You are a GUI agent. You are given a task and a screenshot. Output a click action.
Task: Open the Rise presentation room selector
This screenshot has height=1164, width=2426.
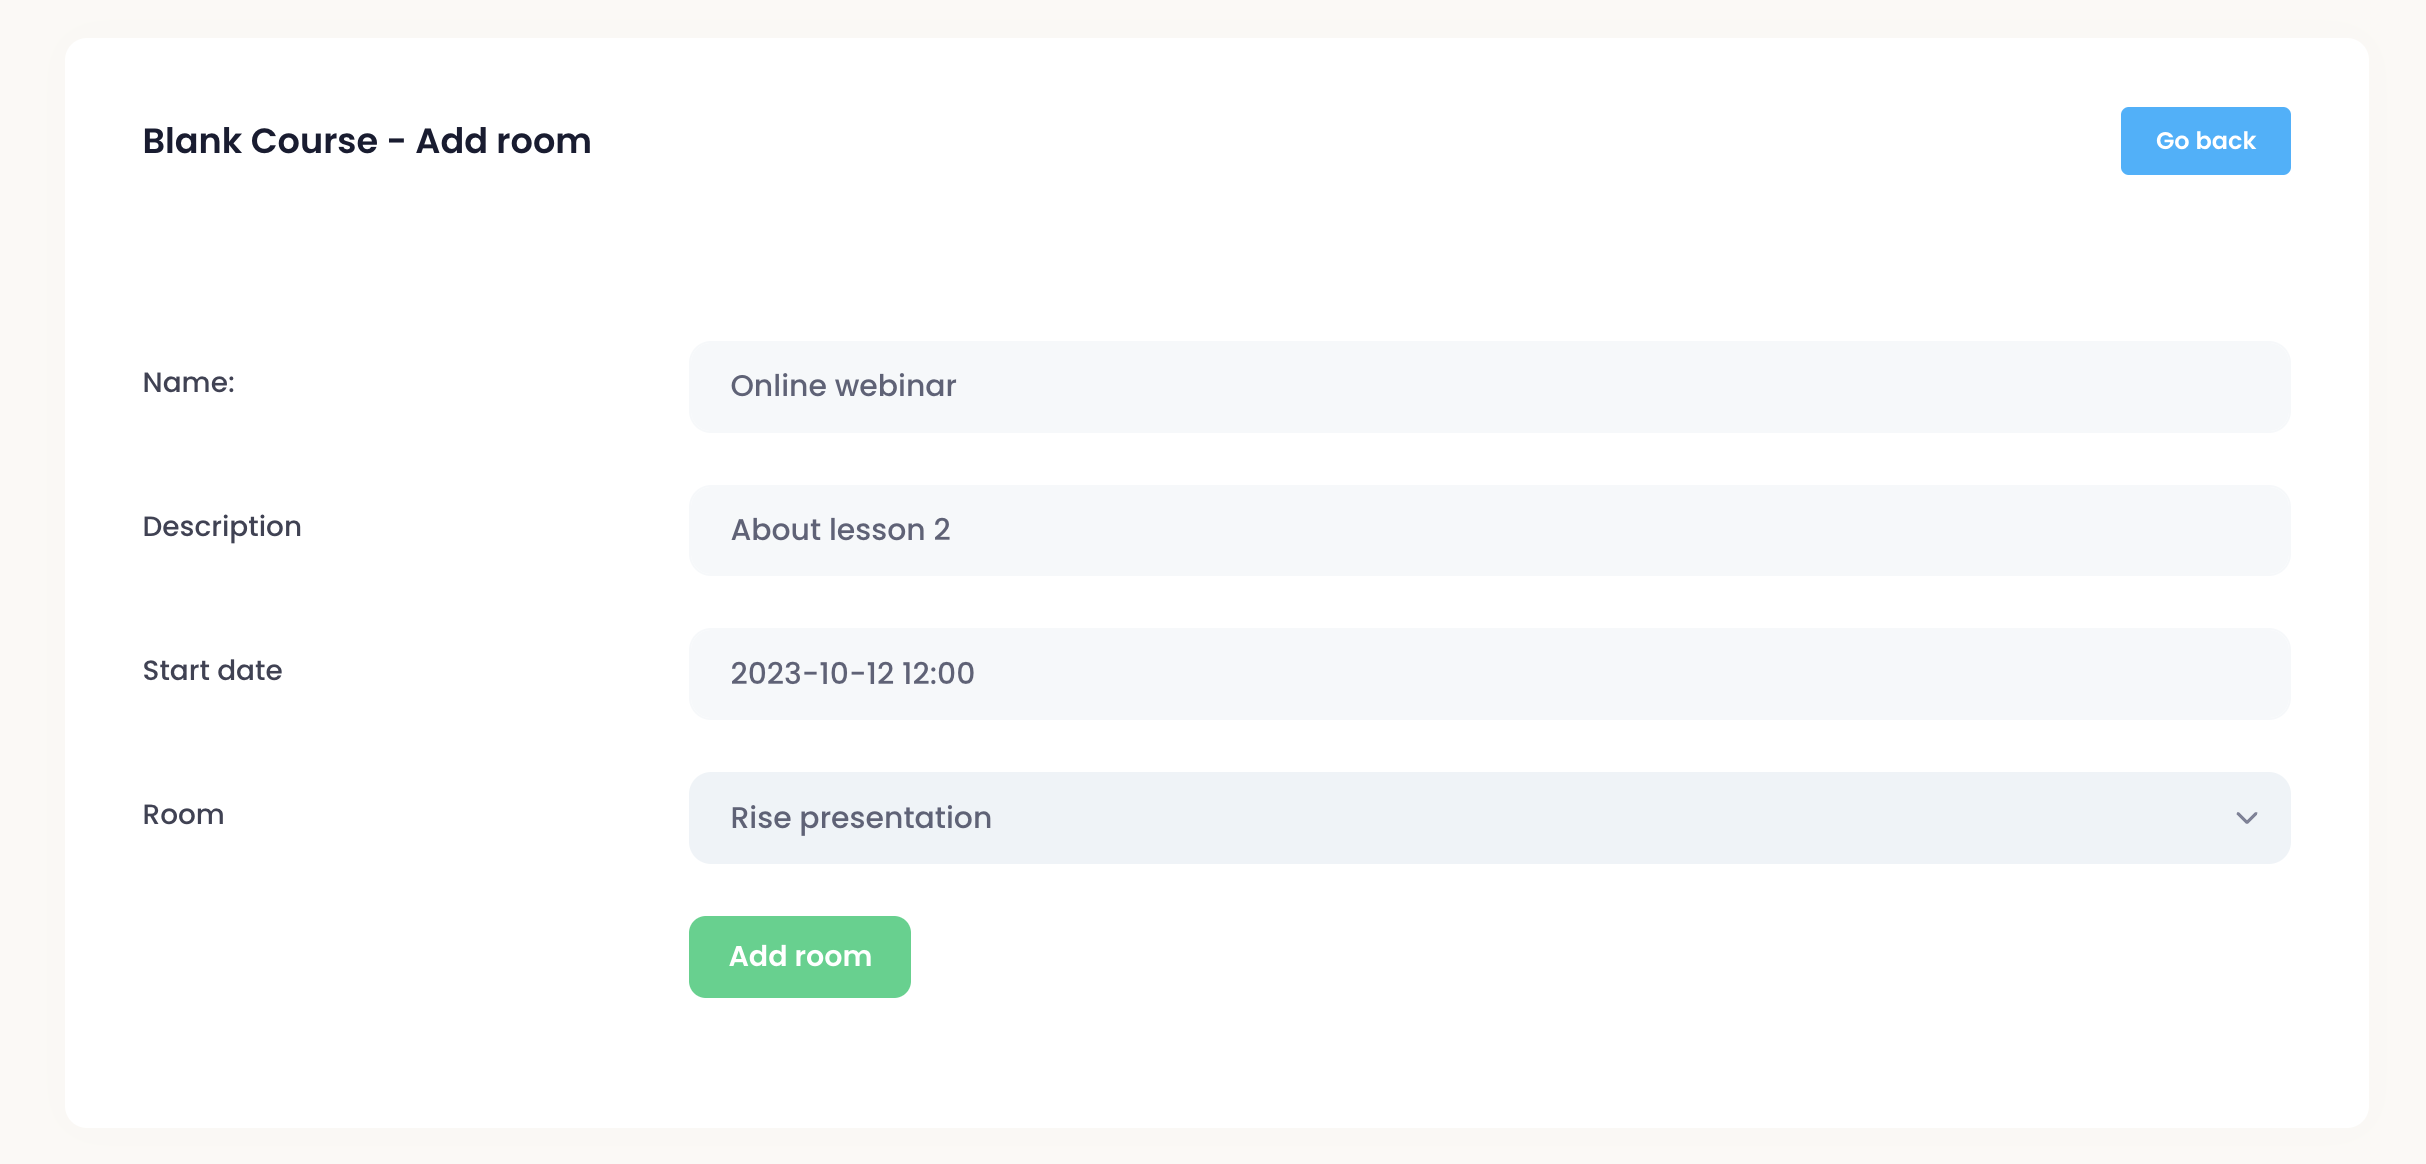click(1488, 818)
